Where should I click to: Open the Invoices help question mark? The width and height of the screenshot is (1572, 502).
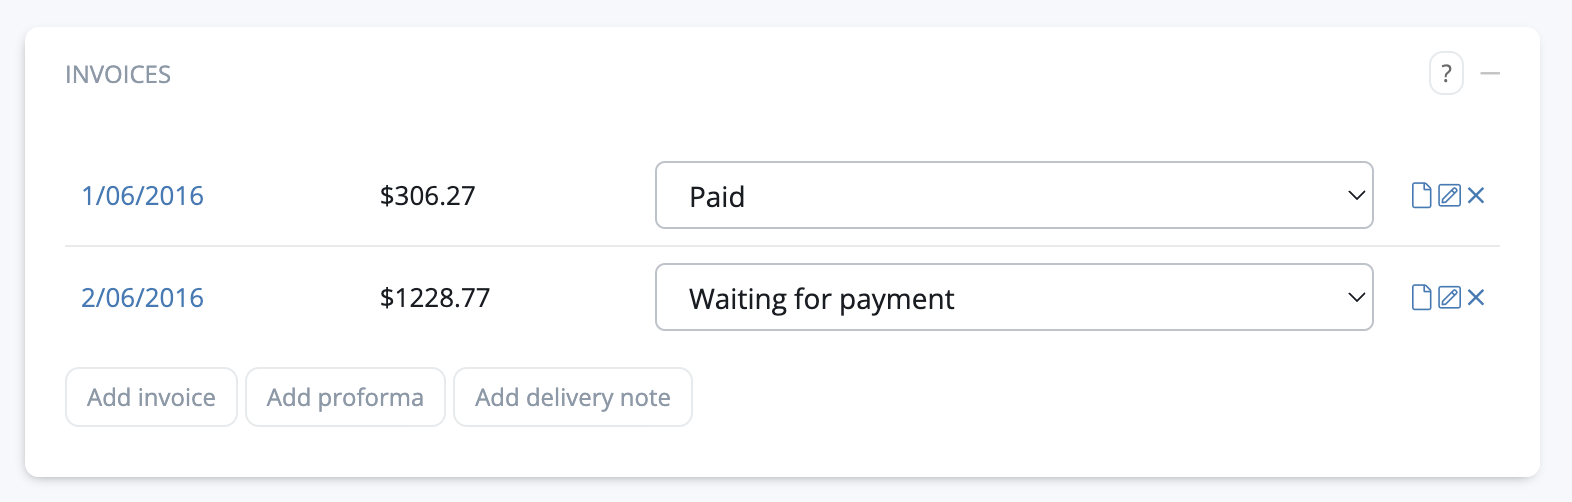[1446, 74]
